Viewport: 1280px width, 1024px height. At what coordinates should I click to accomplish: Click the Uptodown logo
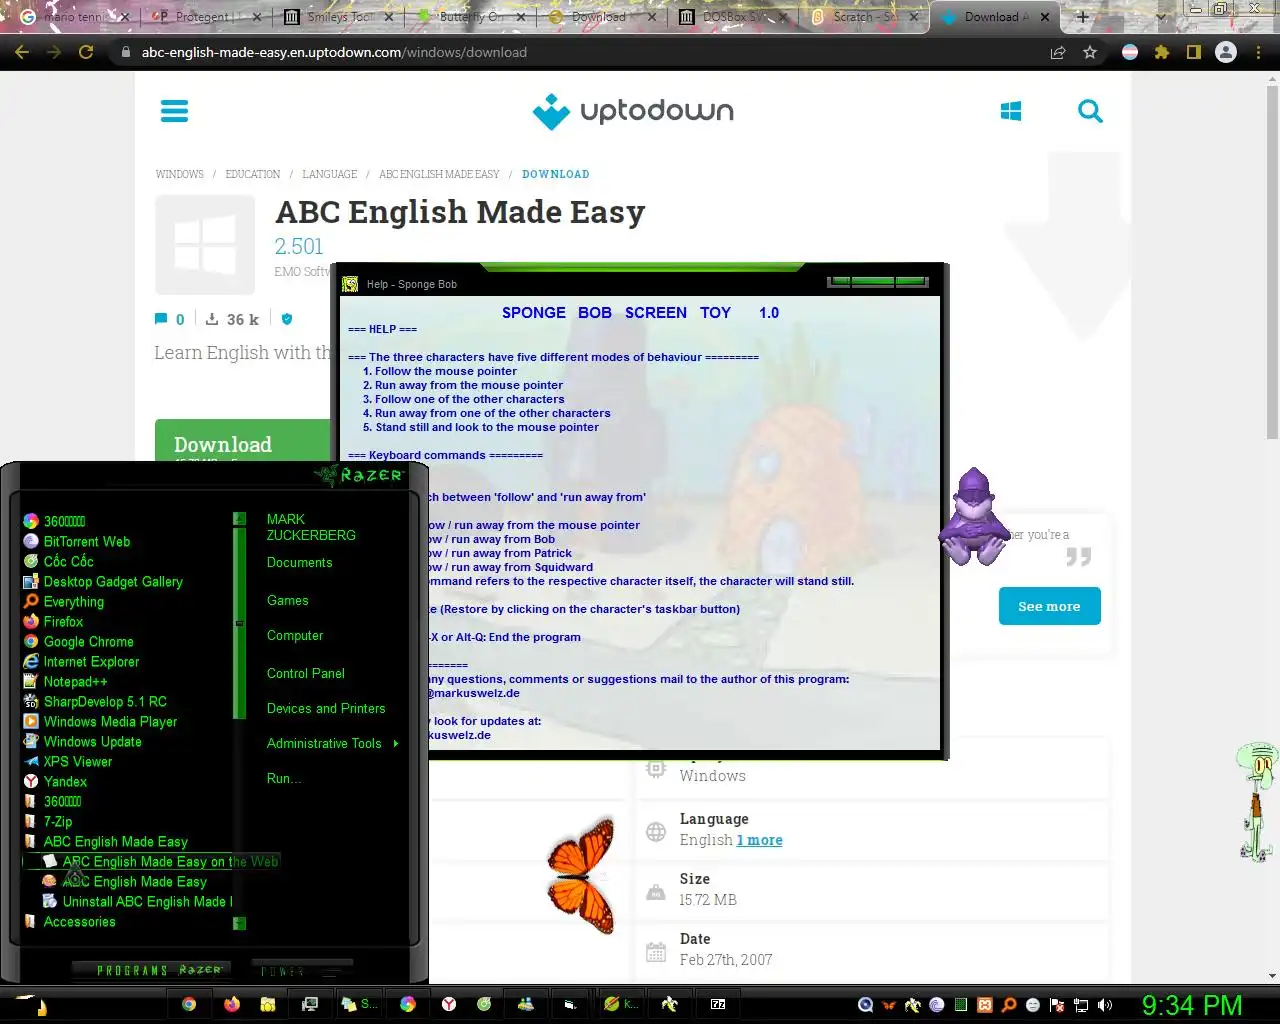point(633,111)
